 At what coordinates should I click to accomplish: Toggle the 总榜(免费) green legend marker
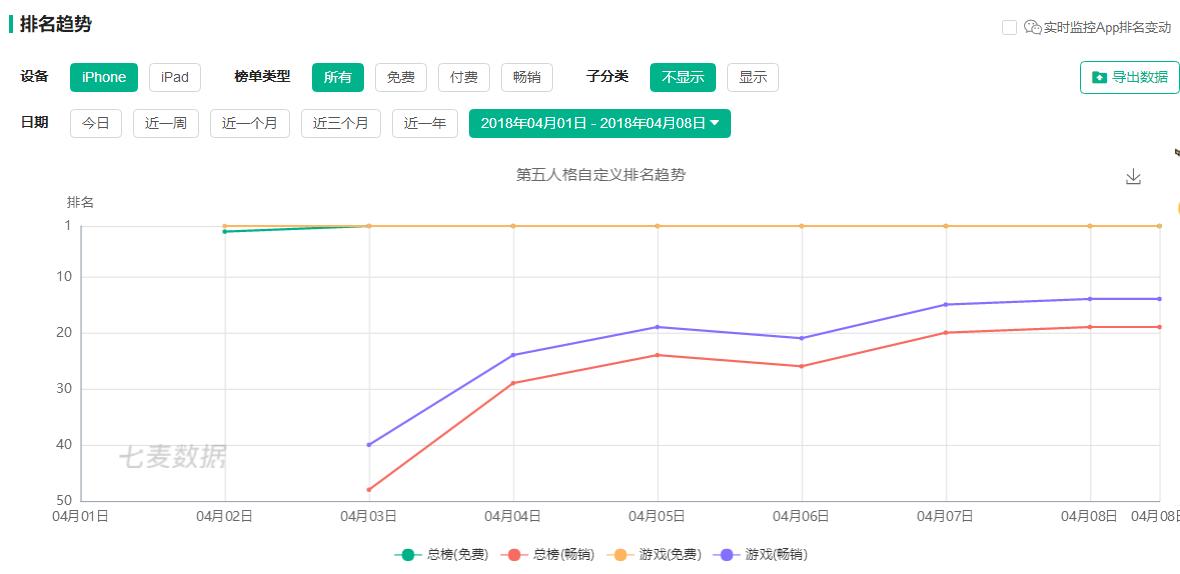pos(408,555)
